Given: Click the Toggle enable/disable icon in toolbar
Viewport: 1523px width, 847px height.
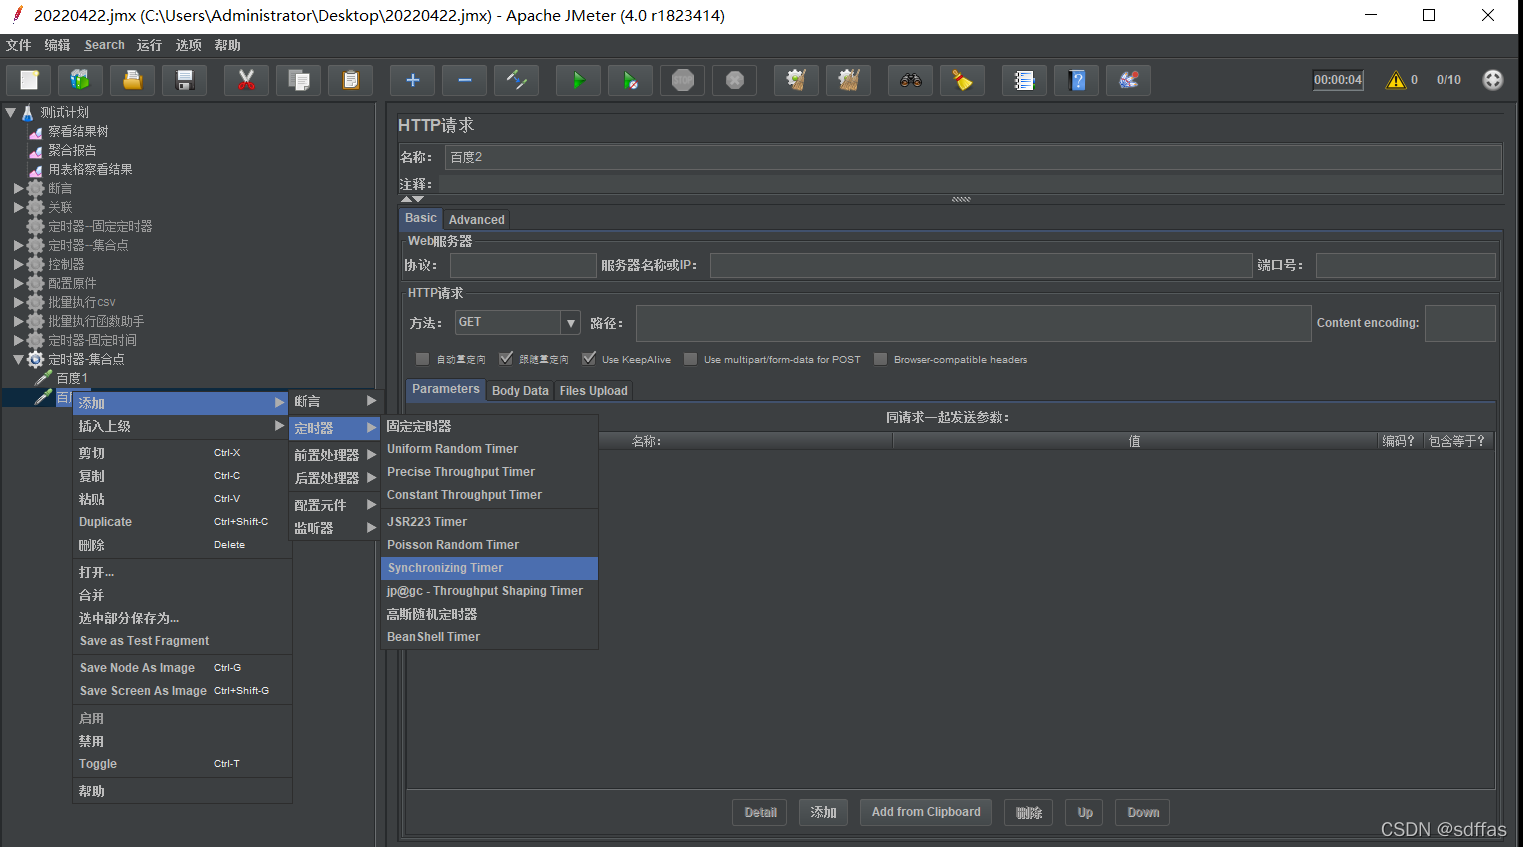Looking at the screenshot, I should click(516, 80).
